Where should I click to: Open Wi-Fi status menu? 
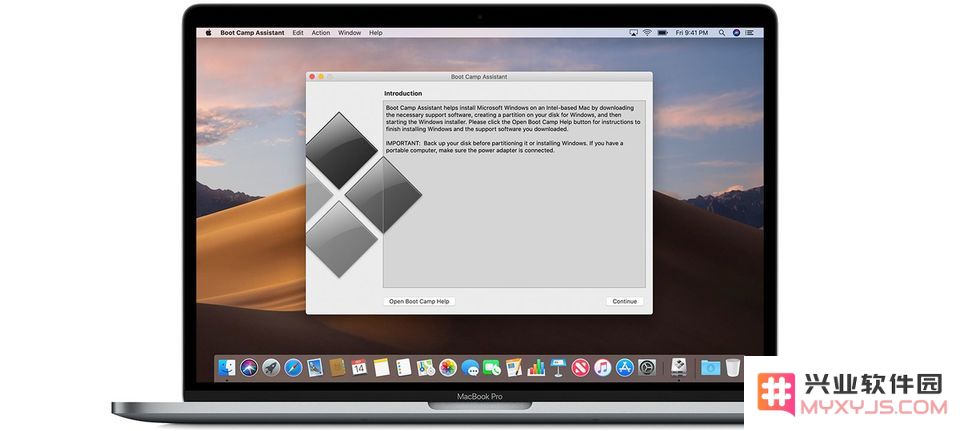coord(647,32)
